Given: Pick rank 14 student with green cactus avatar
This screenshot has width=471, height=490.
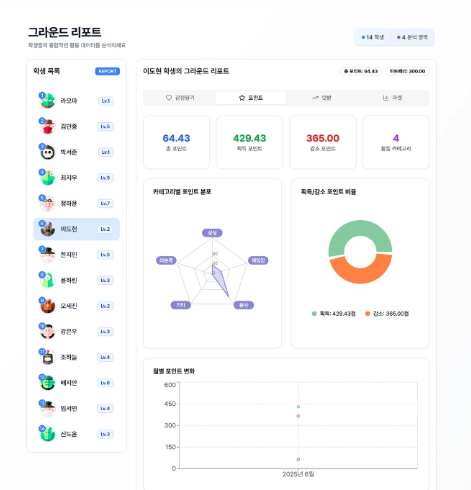Looking at the screenshot, I should 76,434.
